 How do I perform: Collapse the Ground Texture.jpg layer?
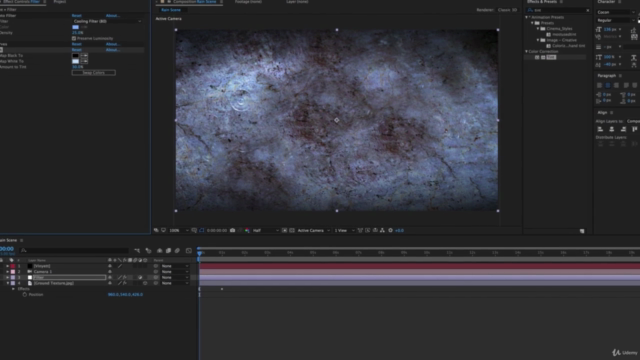pyautogui.click(x=7, y=283)
